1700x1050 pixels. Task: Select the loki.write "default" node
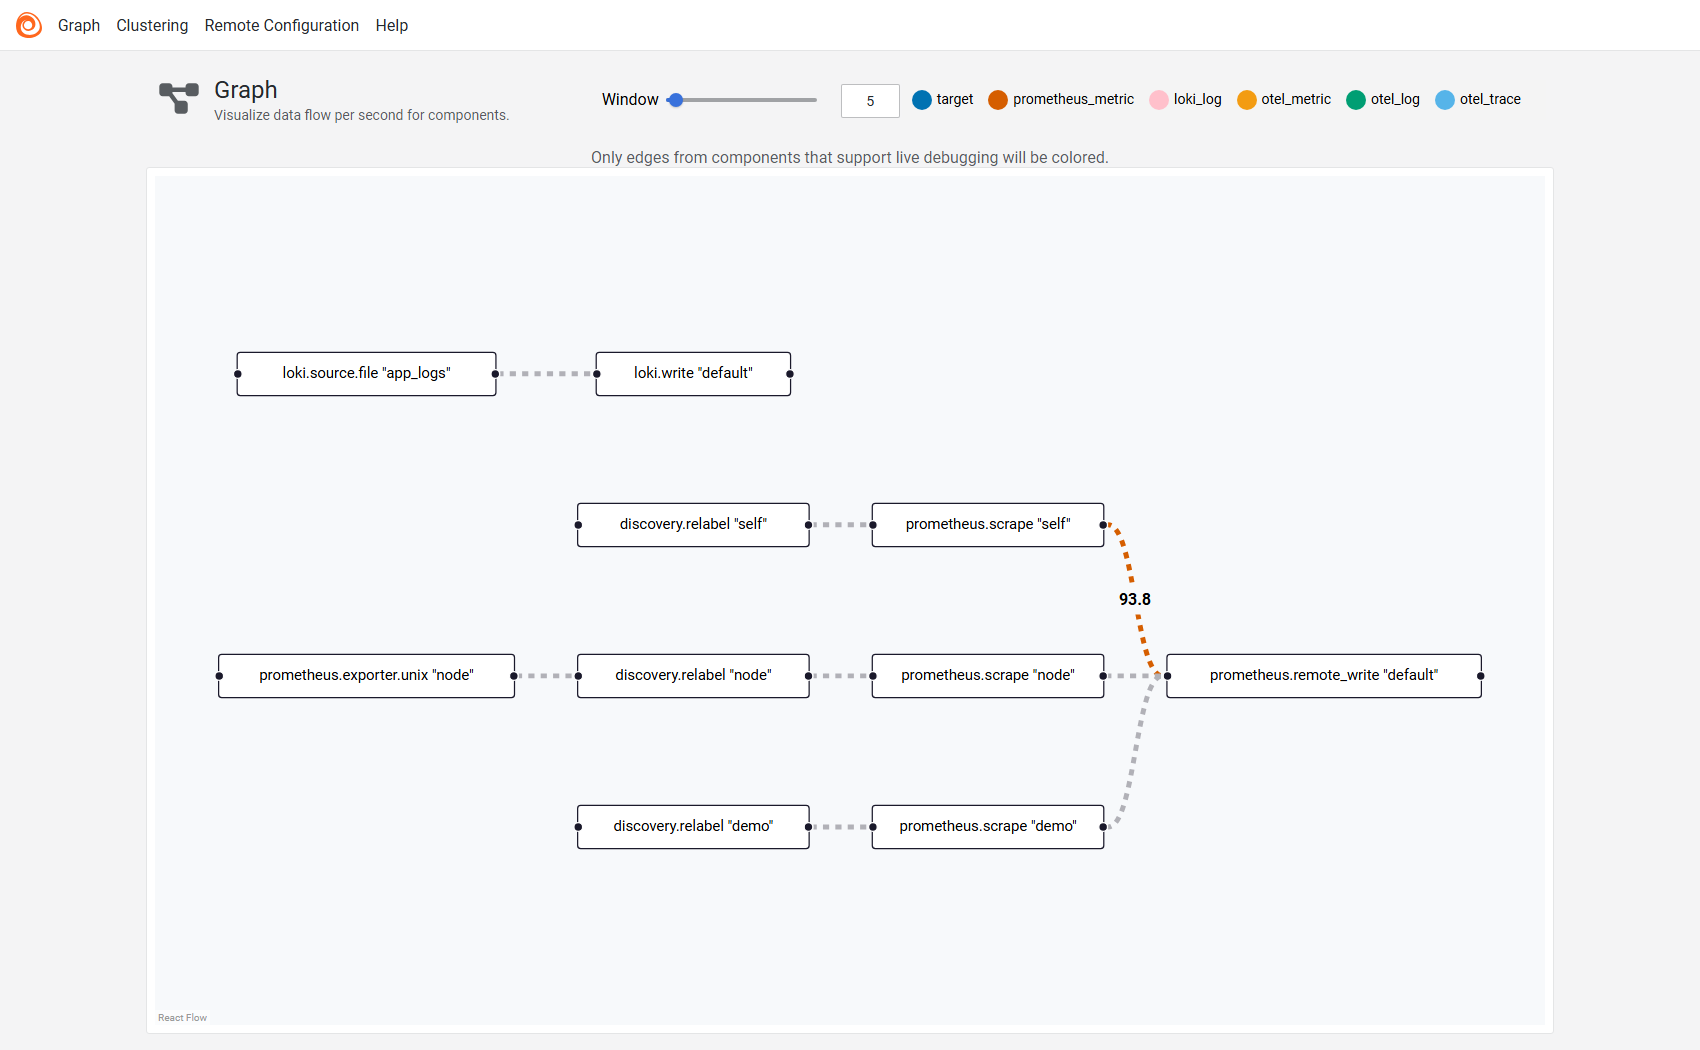pyautogui.click(x=693, y=374)
